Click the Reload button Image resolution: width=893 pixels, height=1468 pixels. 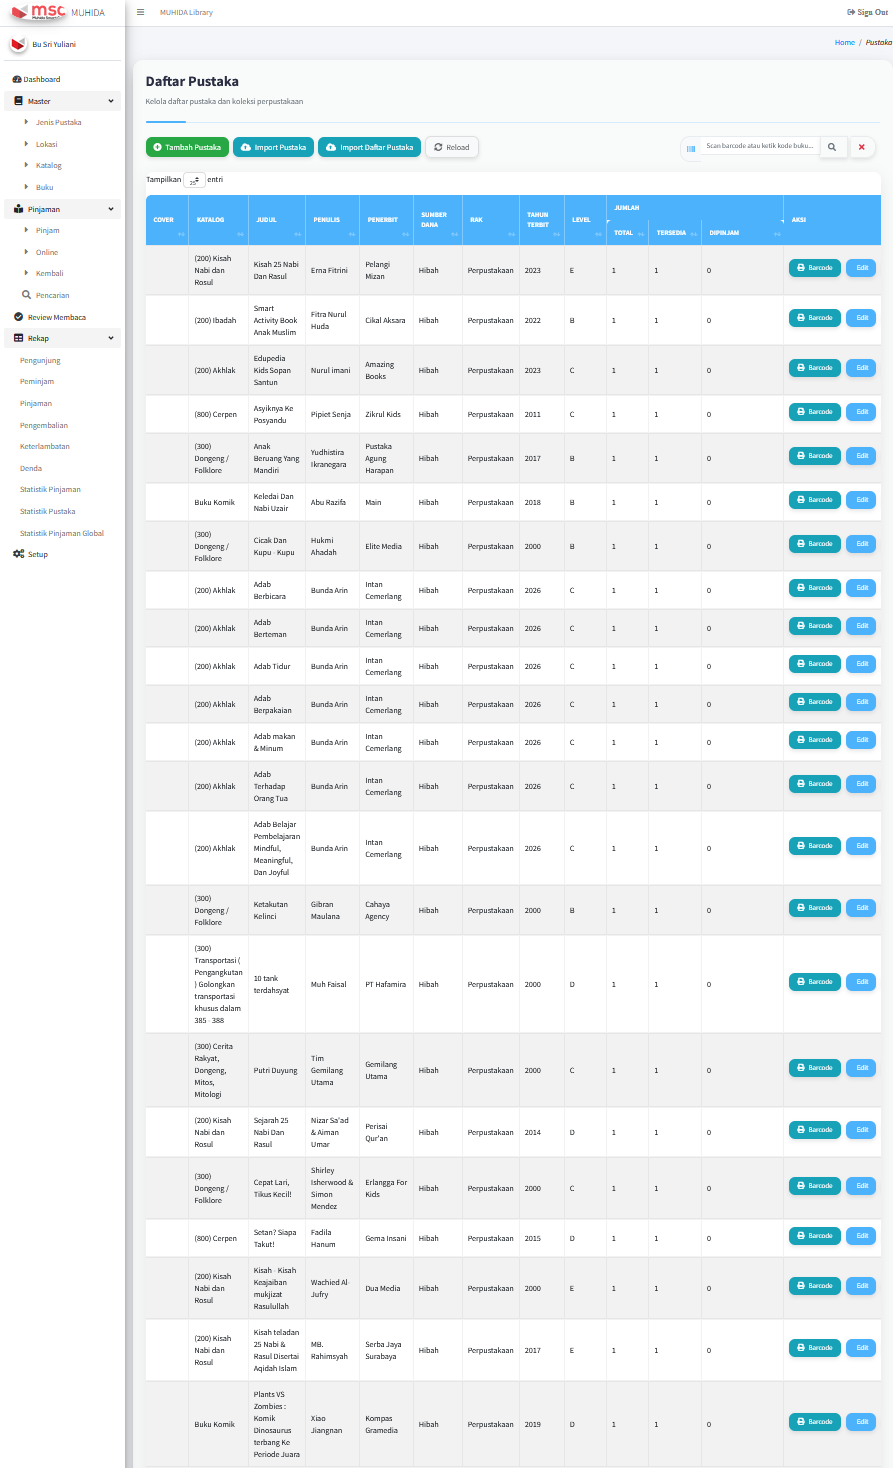(x=452, y=147)
